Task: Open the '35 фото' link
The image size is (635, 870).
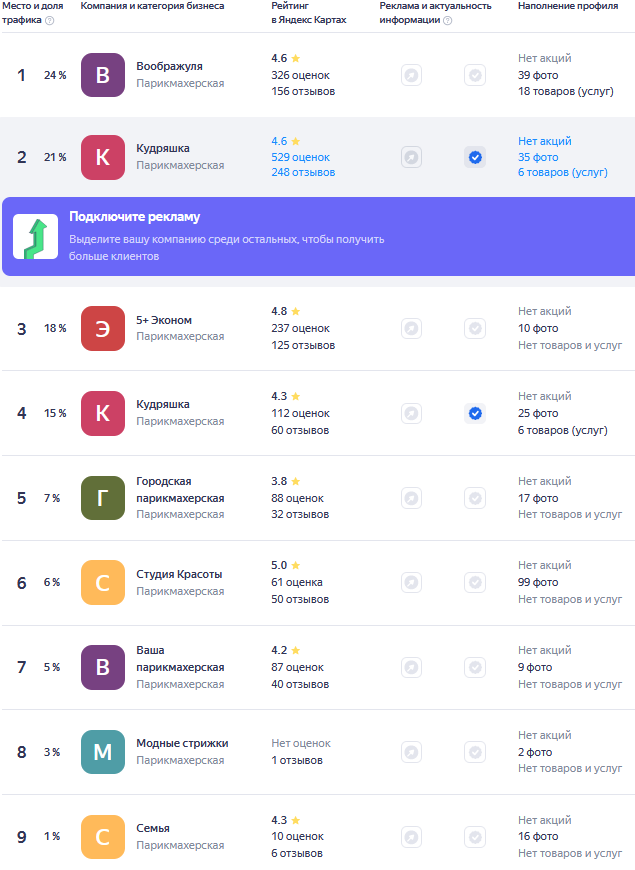Action: coord(538,157)
